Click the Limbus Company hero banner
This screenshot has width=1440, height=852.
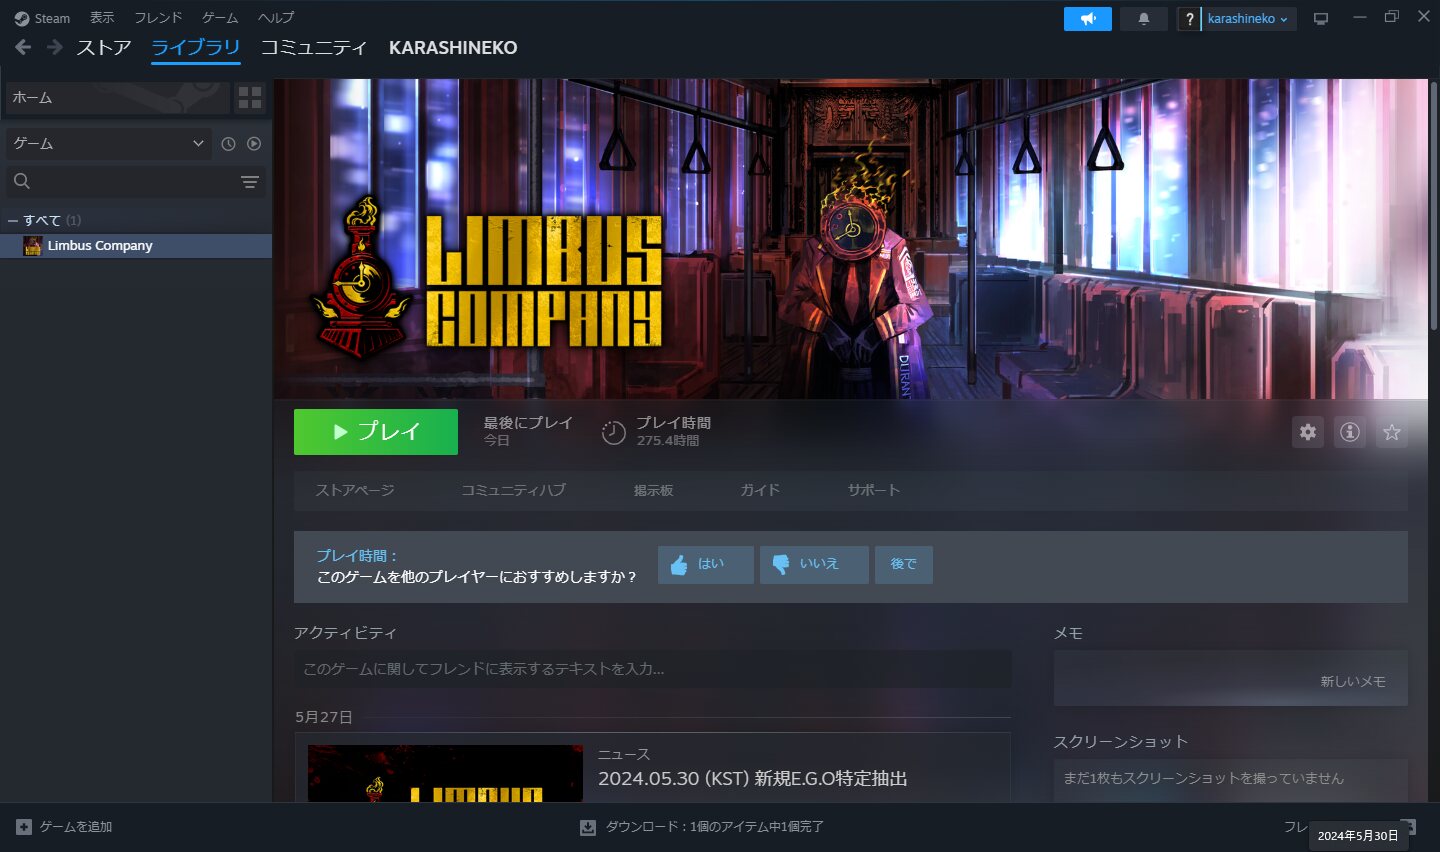point(851,239)
